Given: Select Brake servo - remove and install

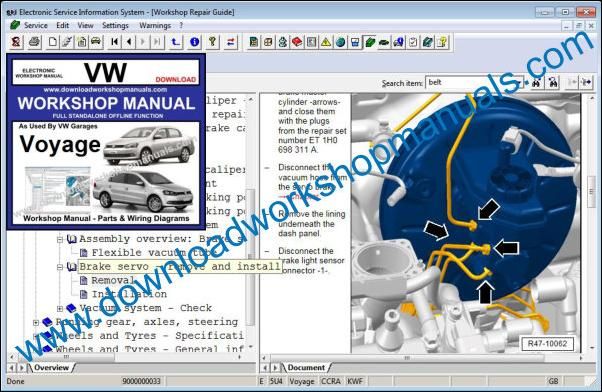Looking at the screenshot, I should 179,266.
